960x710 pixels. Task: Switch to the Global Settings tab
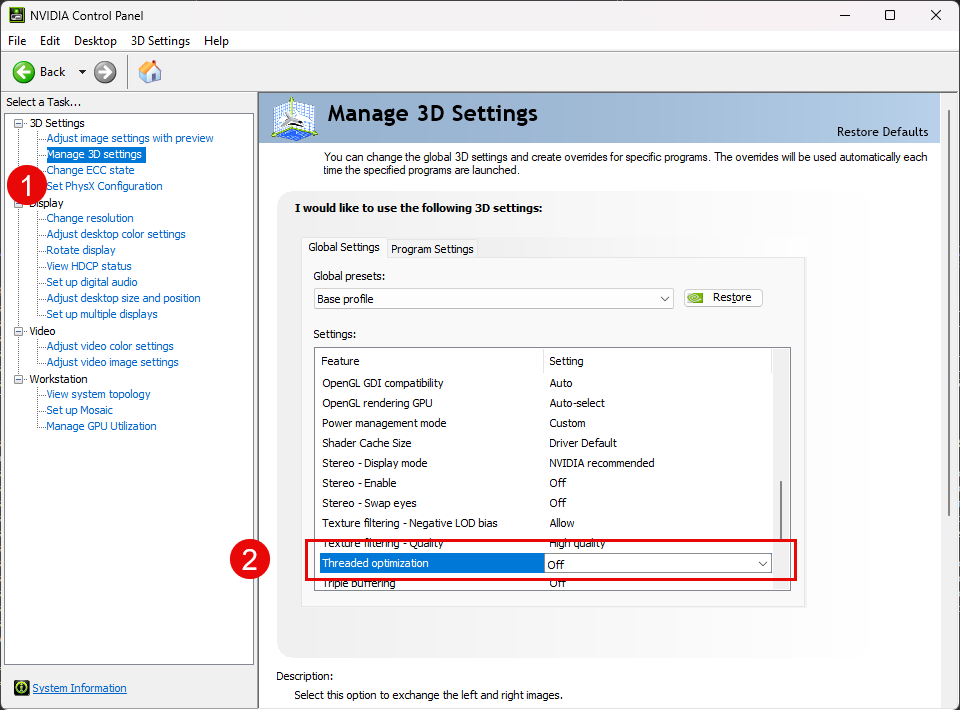point(344,247)
